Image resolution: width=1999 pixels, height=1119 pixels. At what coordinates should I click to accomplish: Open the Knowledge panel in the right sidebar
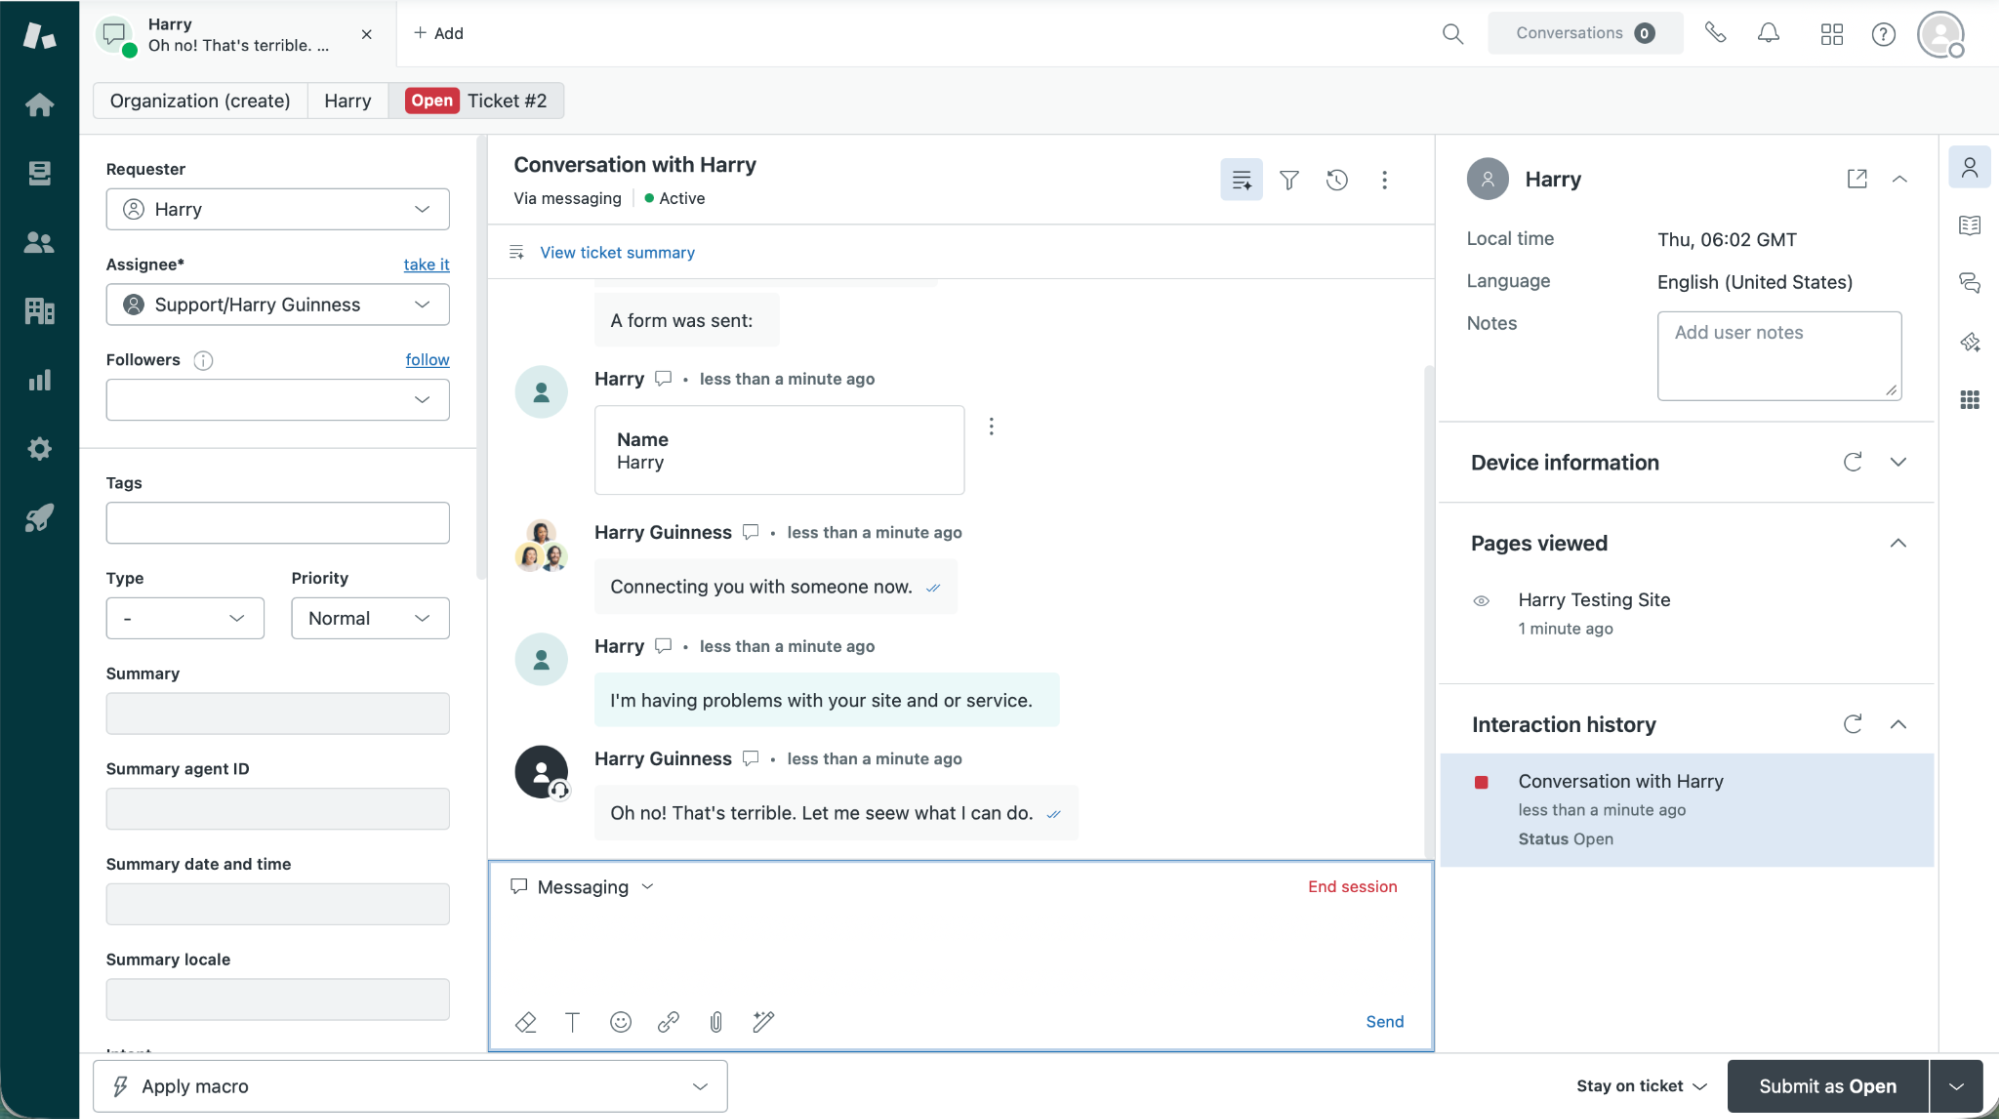[1969, 225]
